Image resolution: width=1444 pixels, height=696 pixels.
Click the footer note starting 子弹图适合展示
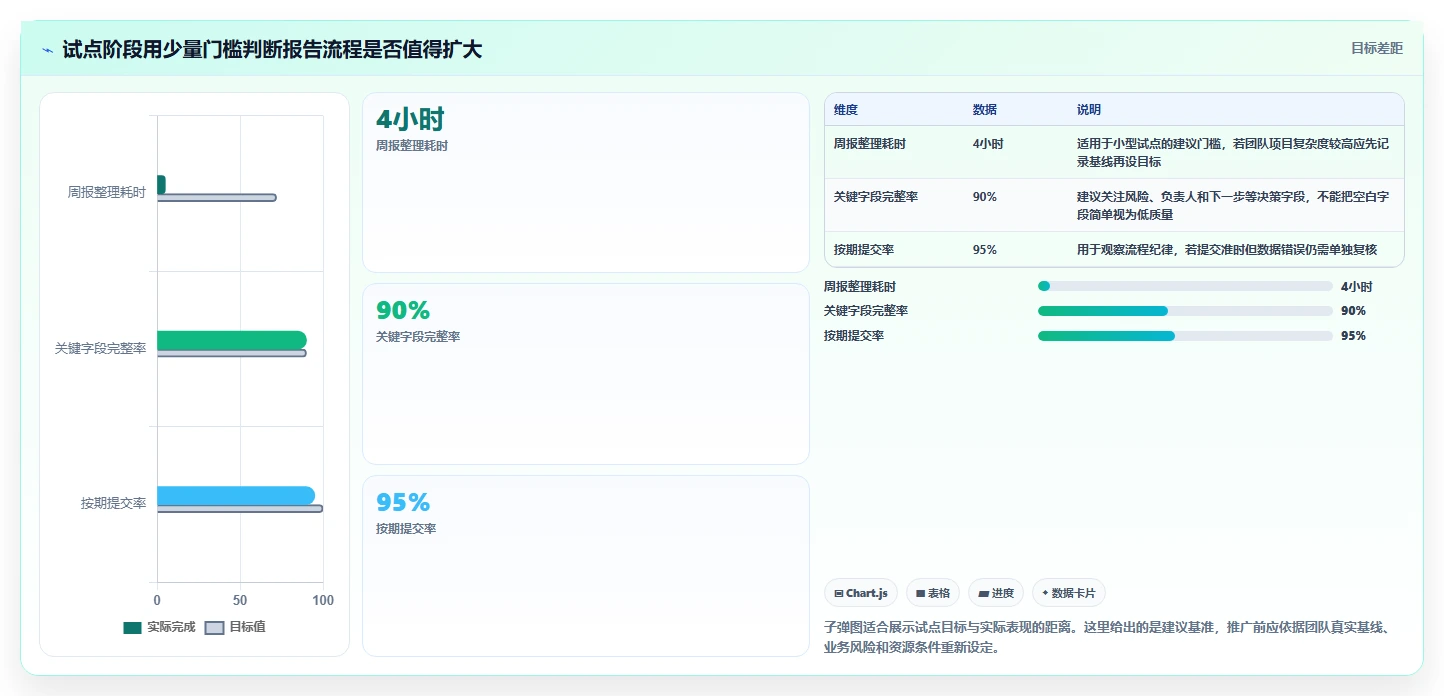[1108, 637]
